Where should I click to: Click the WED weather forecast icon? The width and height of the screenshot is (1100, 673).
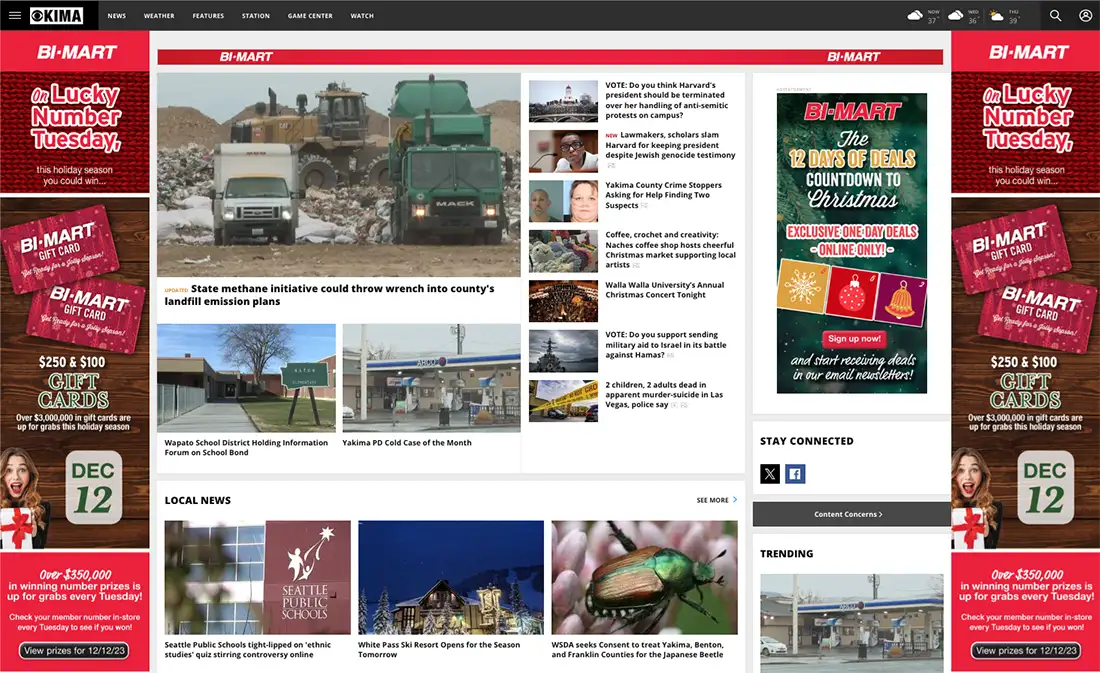tap(955, 15)
